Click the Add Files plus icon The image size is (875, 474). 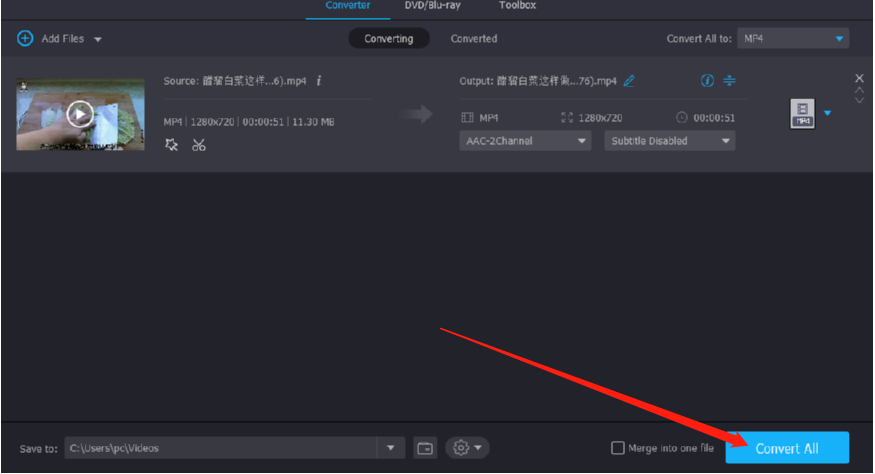pos(25,39)
